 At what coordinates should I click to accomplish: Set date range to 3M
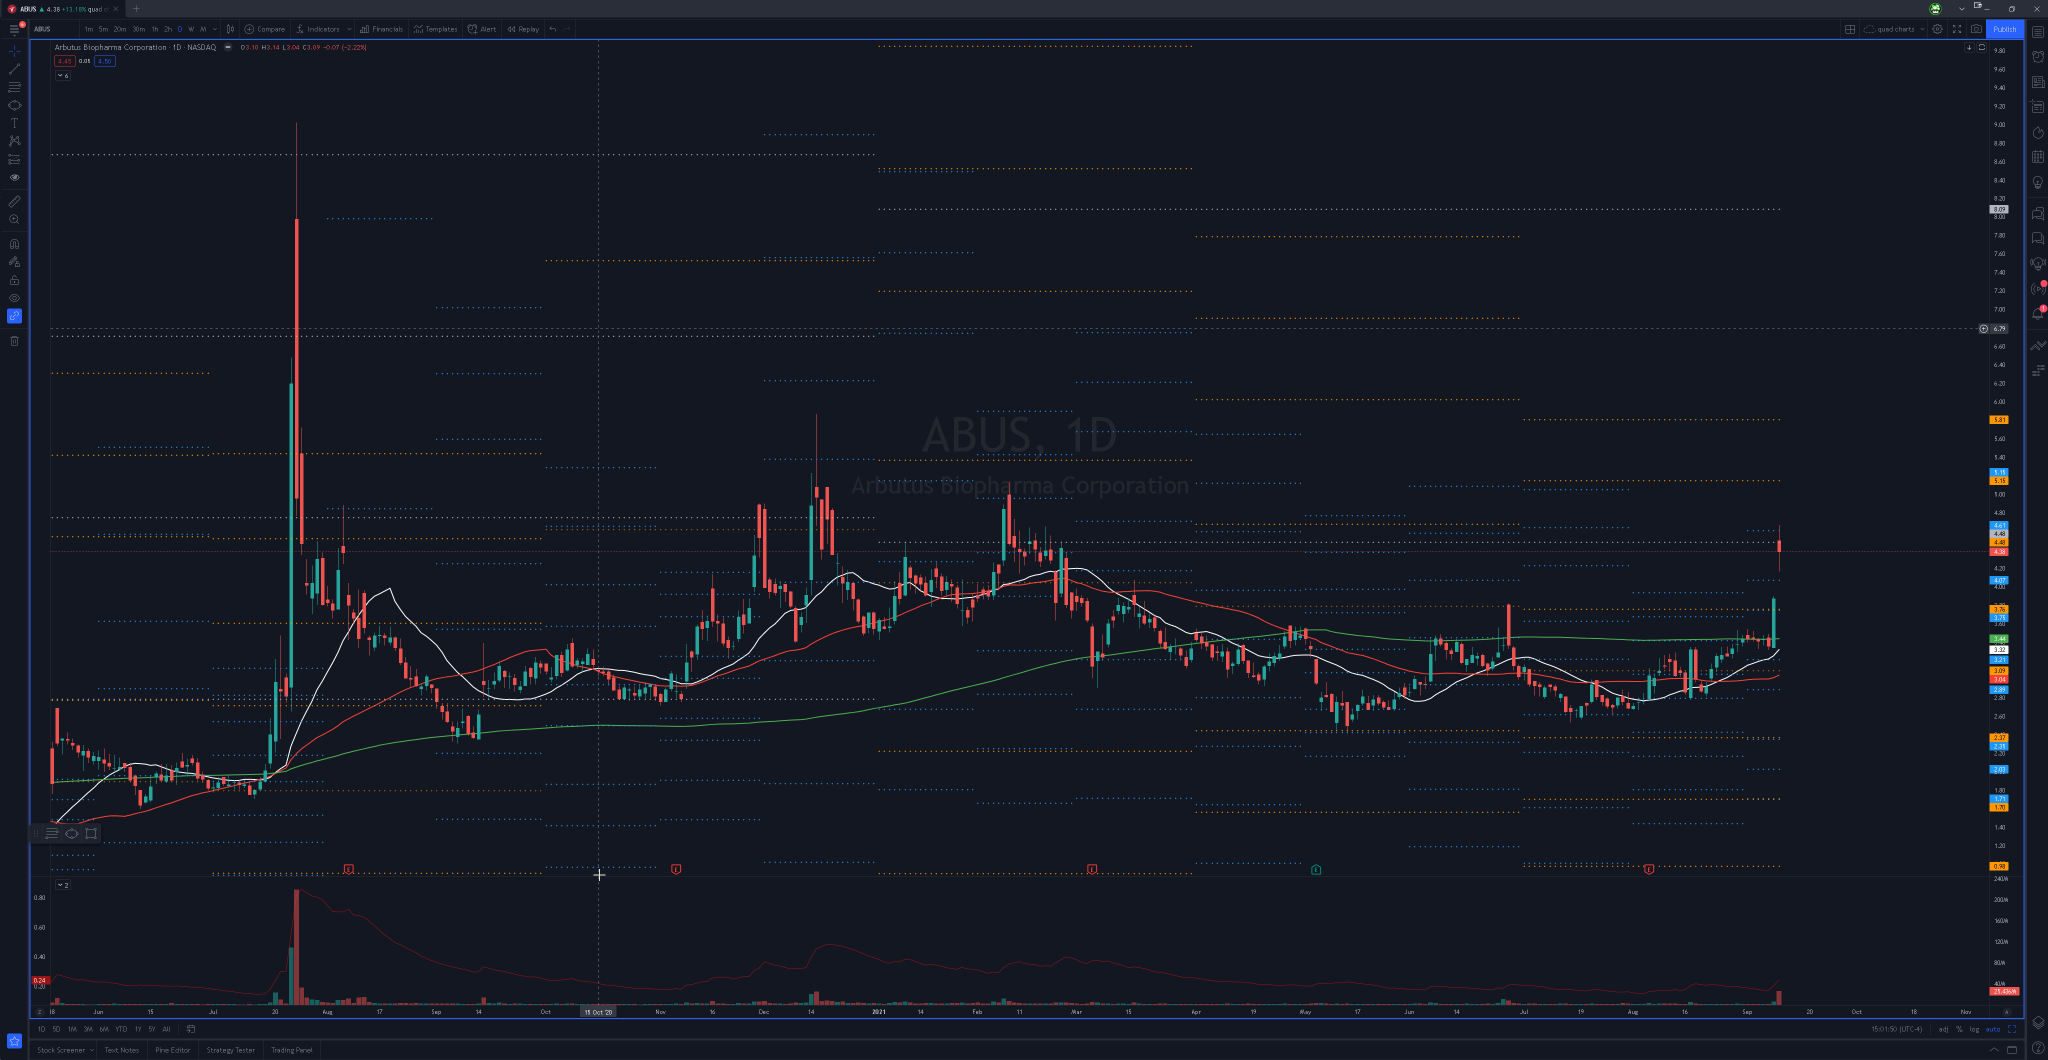[88, 1029]
